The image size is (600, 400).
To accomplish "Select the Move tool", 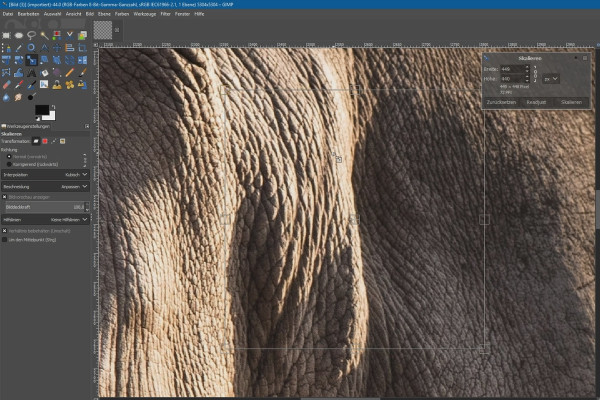I will 57,48.
